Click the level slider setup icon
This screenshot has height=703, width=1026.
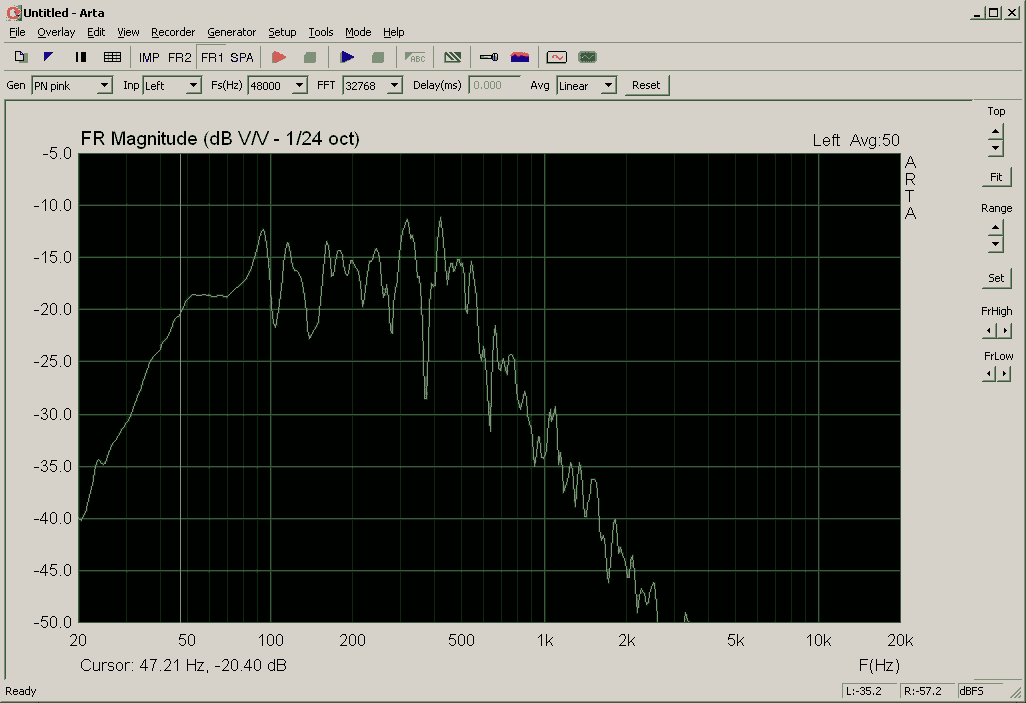489,57
